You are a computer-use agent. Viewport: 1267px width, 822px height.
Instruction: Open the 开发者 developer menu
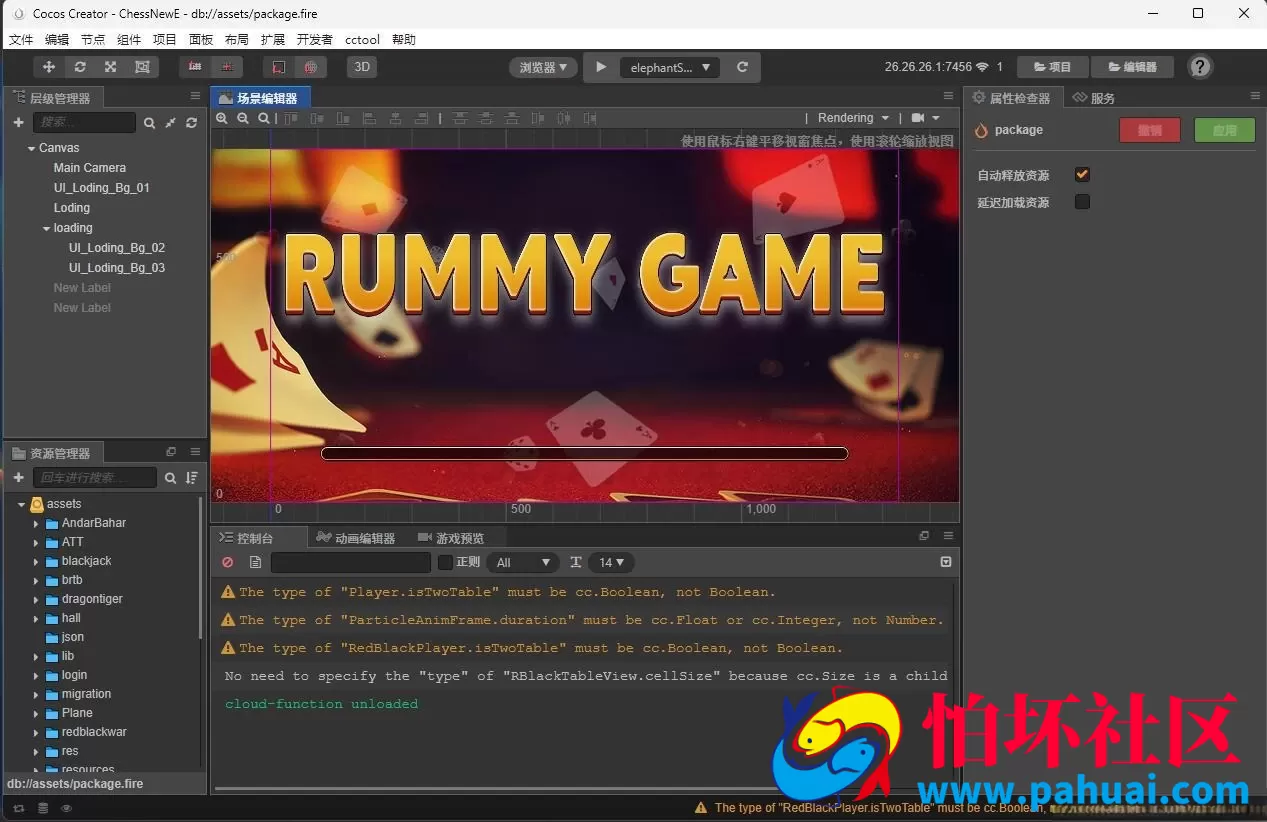[315, 40]
